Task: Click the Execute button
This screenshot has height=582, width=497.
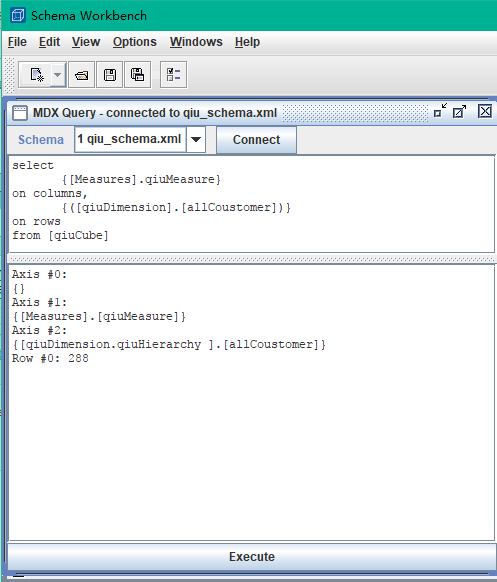Action: click(x=252, y=556)
